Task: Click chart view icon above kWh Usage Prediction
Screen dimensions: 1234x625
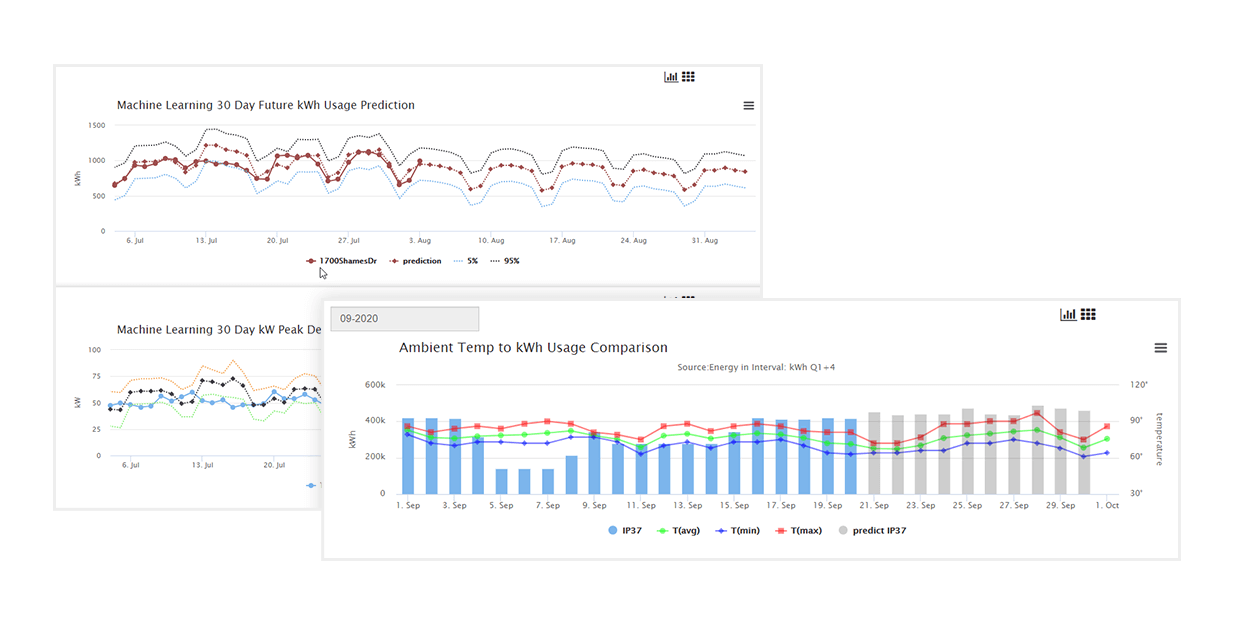Action: pos(671,77)
